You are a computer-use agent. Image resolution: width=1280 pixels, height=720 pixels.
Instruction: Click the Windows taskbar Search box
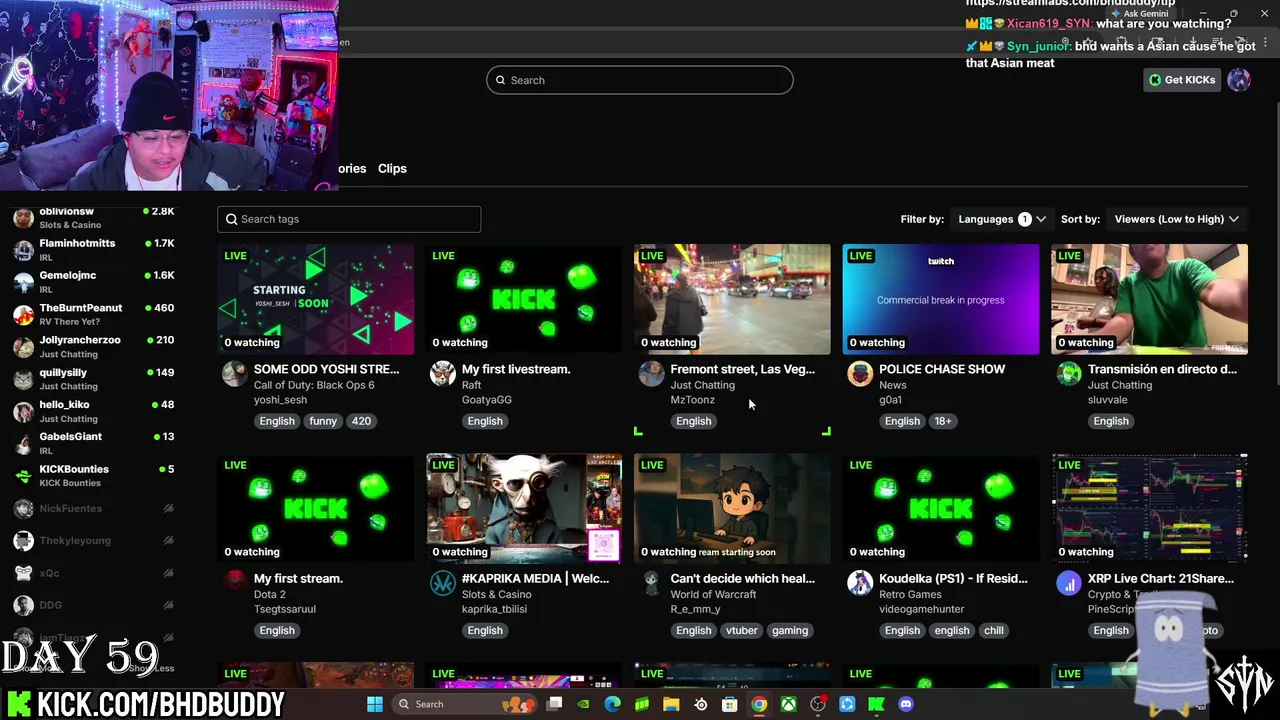tap(465, 704)
